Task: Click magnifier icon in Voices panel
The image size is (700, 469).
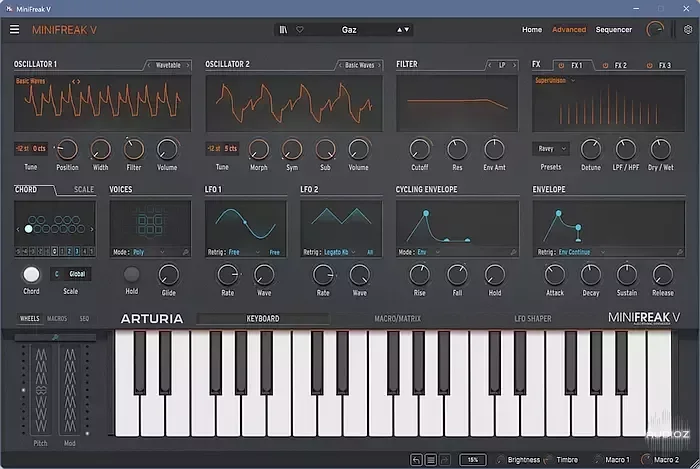Action: [186, 252]
